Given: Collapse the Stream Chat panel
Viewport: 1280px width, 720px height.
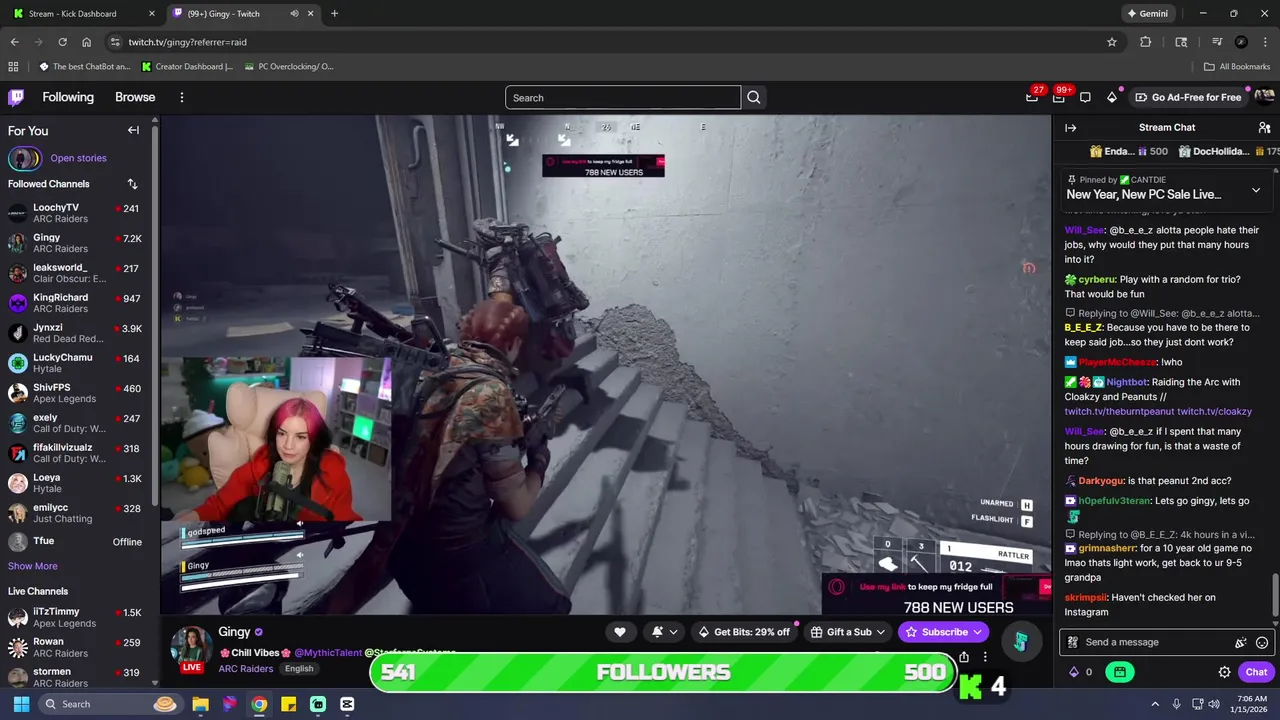Looking at the screenshot, I should coord(1070,128).
